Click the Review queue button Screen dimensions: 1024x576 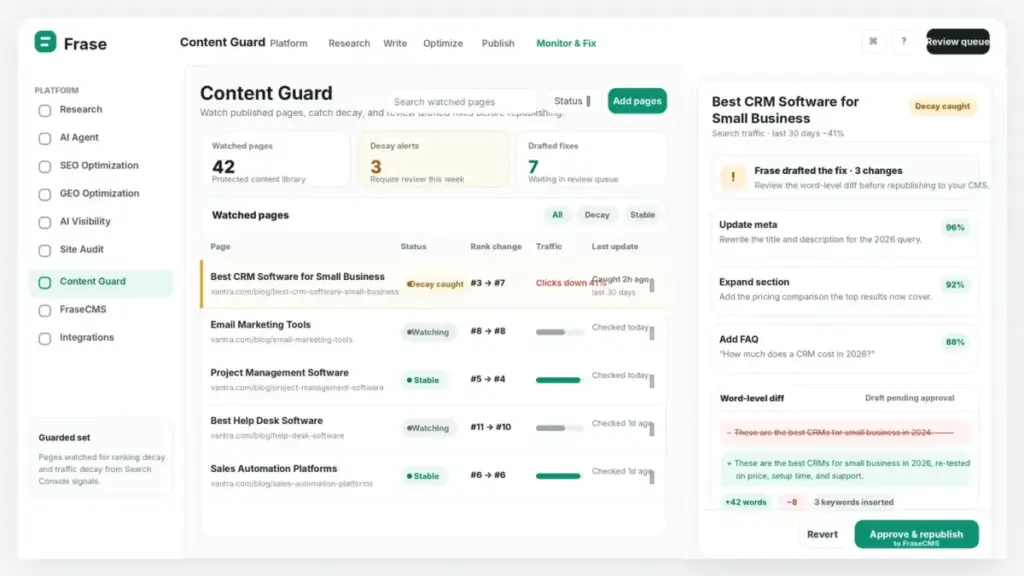point(958,42)
